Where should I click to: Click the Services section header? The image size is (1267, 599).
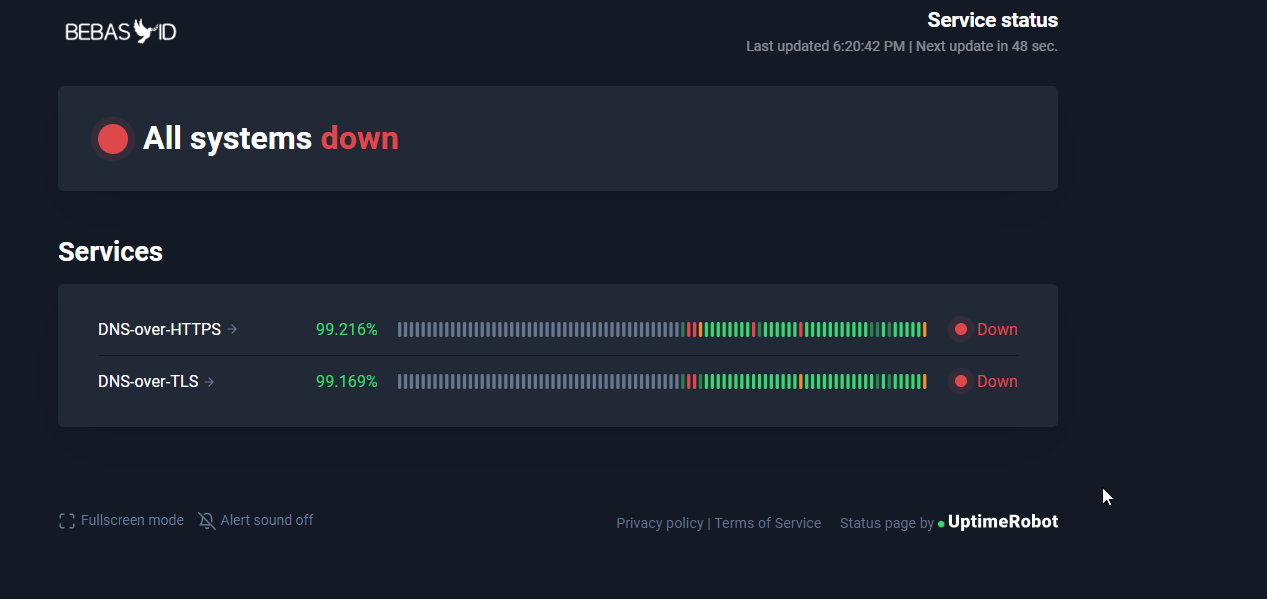pos(110,252)
